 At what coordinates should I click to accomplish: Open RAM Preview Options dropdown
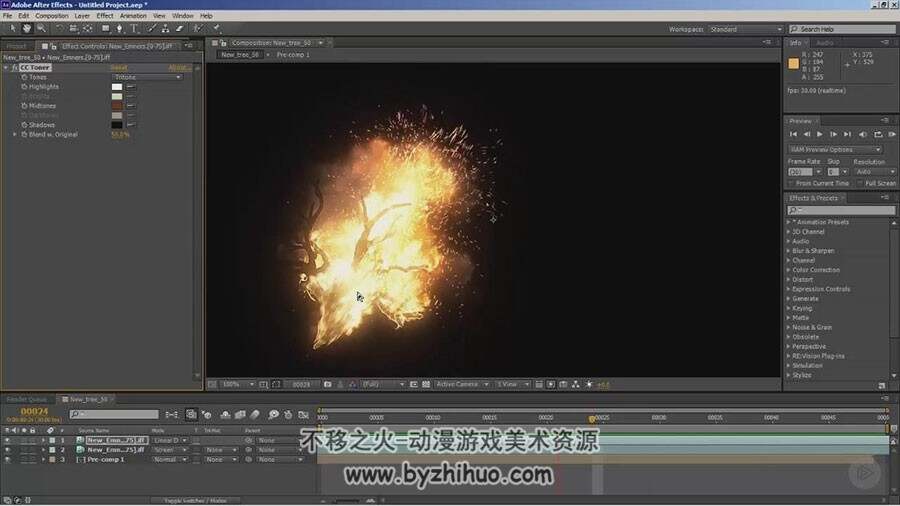pos(835,149)
